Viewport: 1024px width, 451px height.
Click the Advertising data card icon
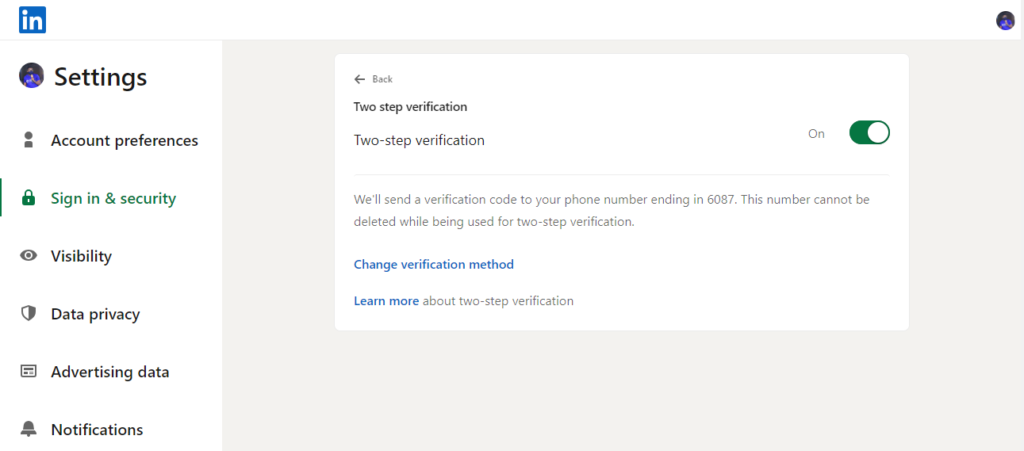[28, 371]
